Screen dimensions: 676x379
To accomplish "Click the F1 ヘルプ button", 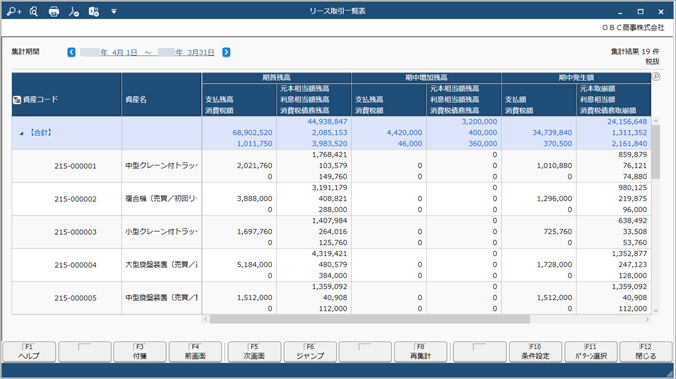I will (x=29, y=352).
